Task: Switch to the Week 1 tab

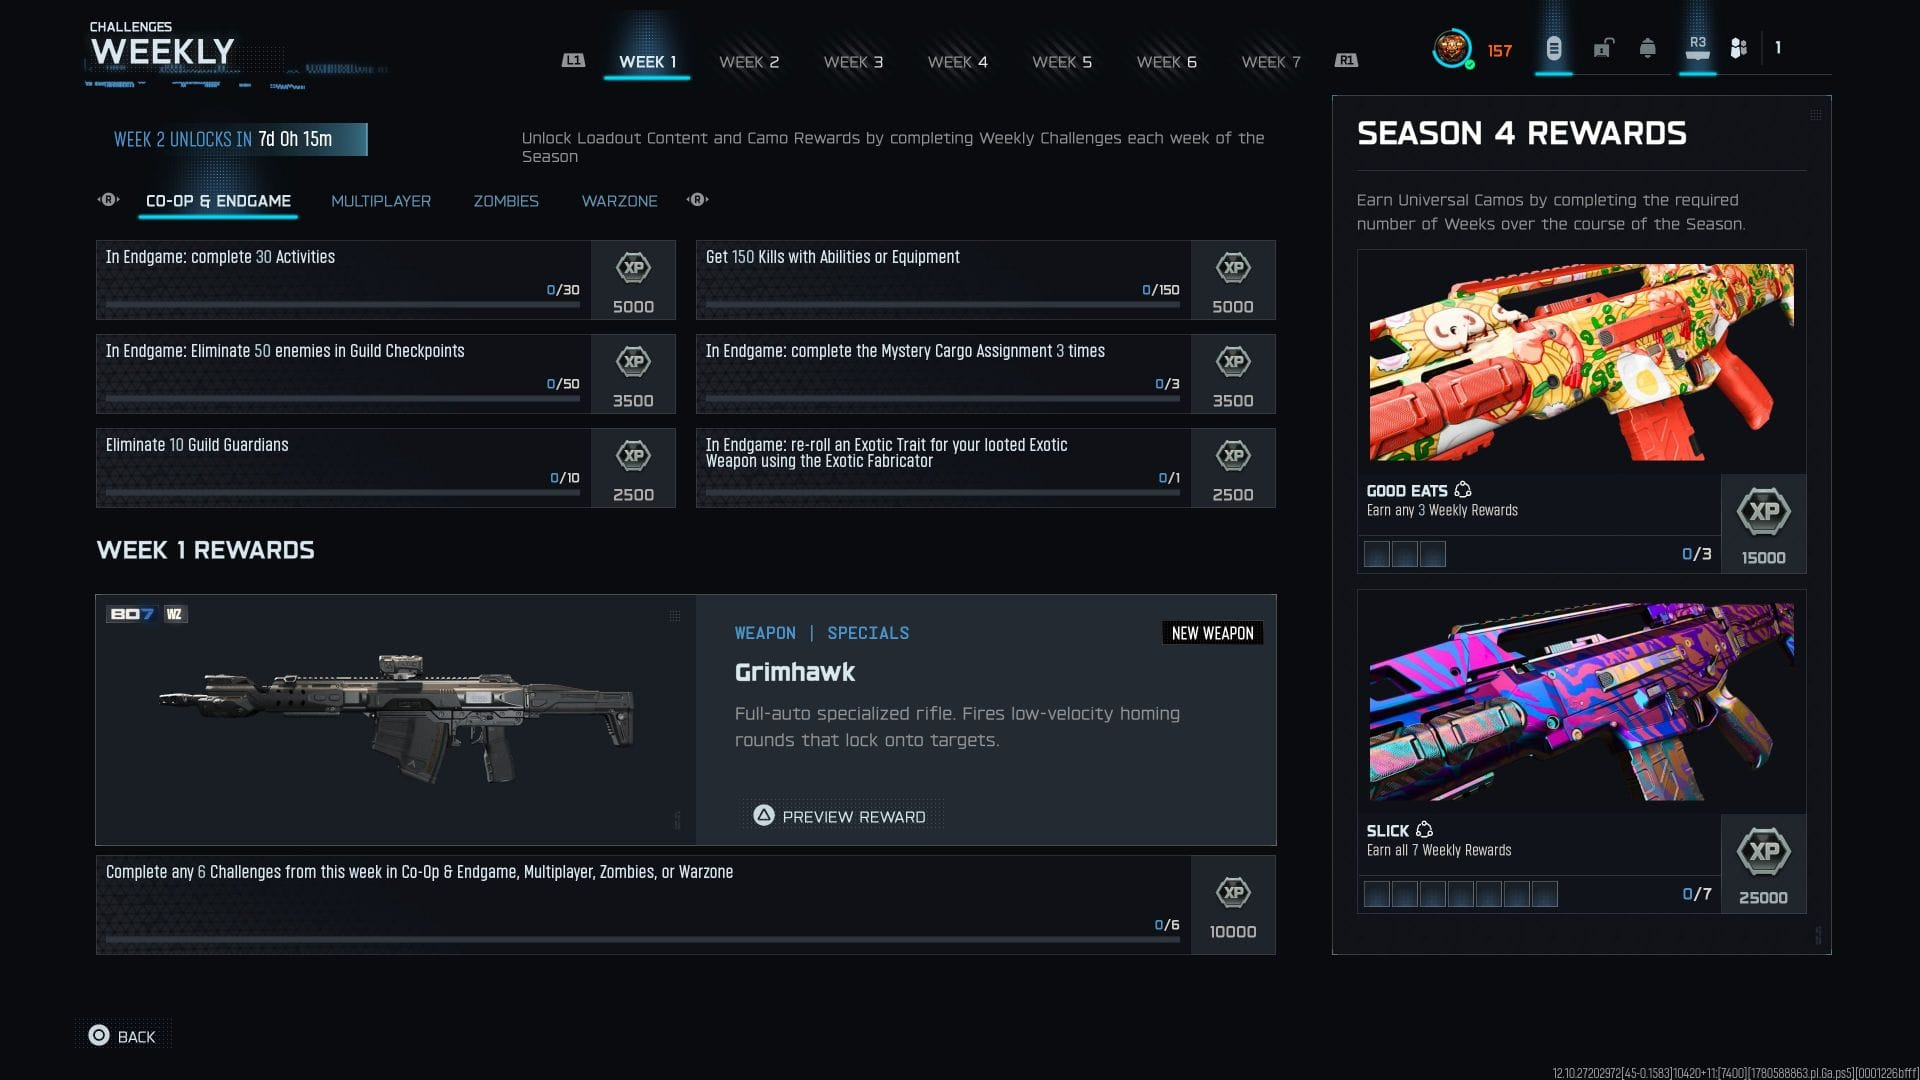Action: 647,62
